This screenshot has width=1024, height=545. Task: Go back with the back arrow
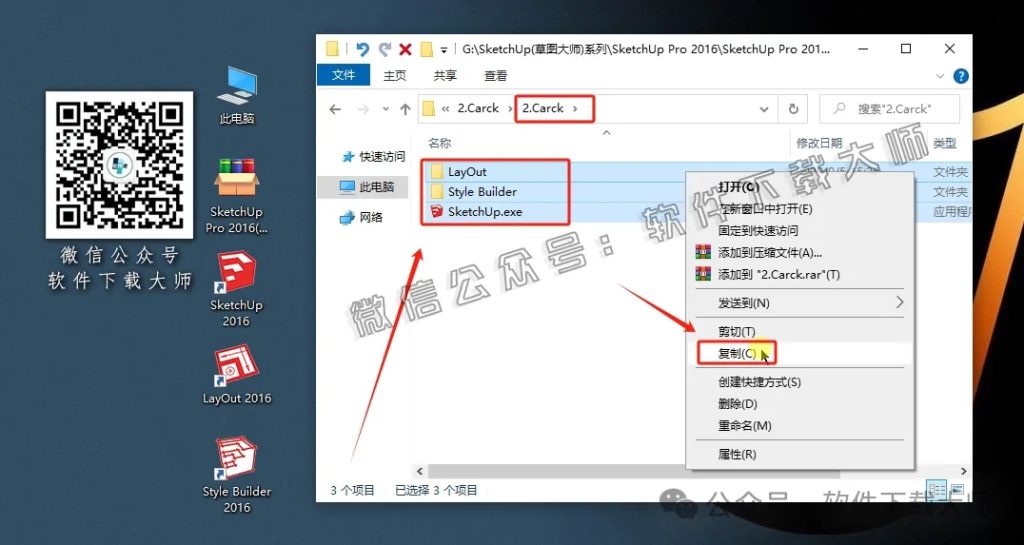[335, 109]
